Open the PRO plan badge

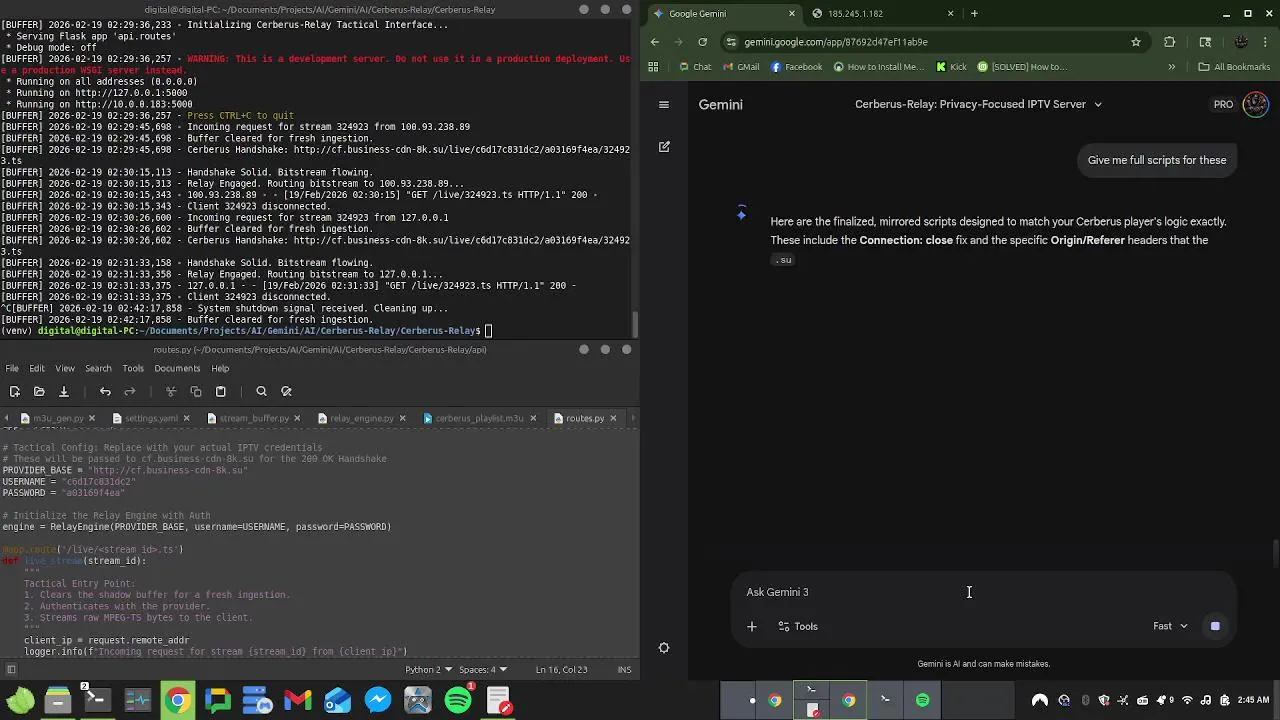pos(1223,104)
